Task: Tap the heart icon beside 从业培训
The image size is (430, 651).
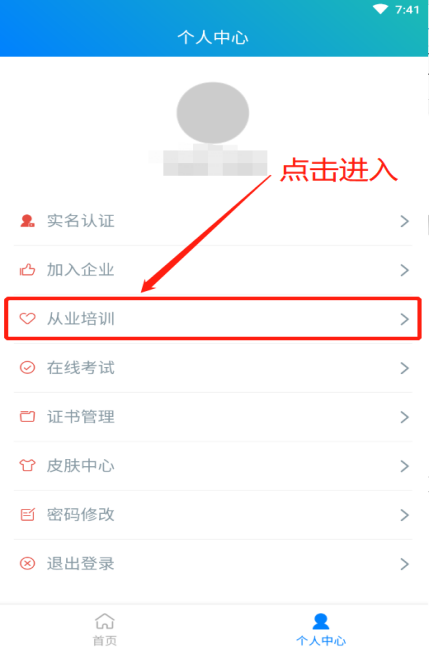Action: coord(27,318)
